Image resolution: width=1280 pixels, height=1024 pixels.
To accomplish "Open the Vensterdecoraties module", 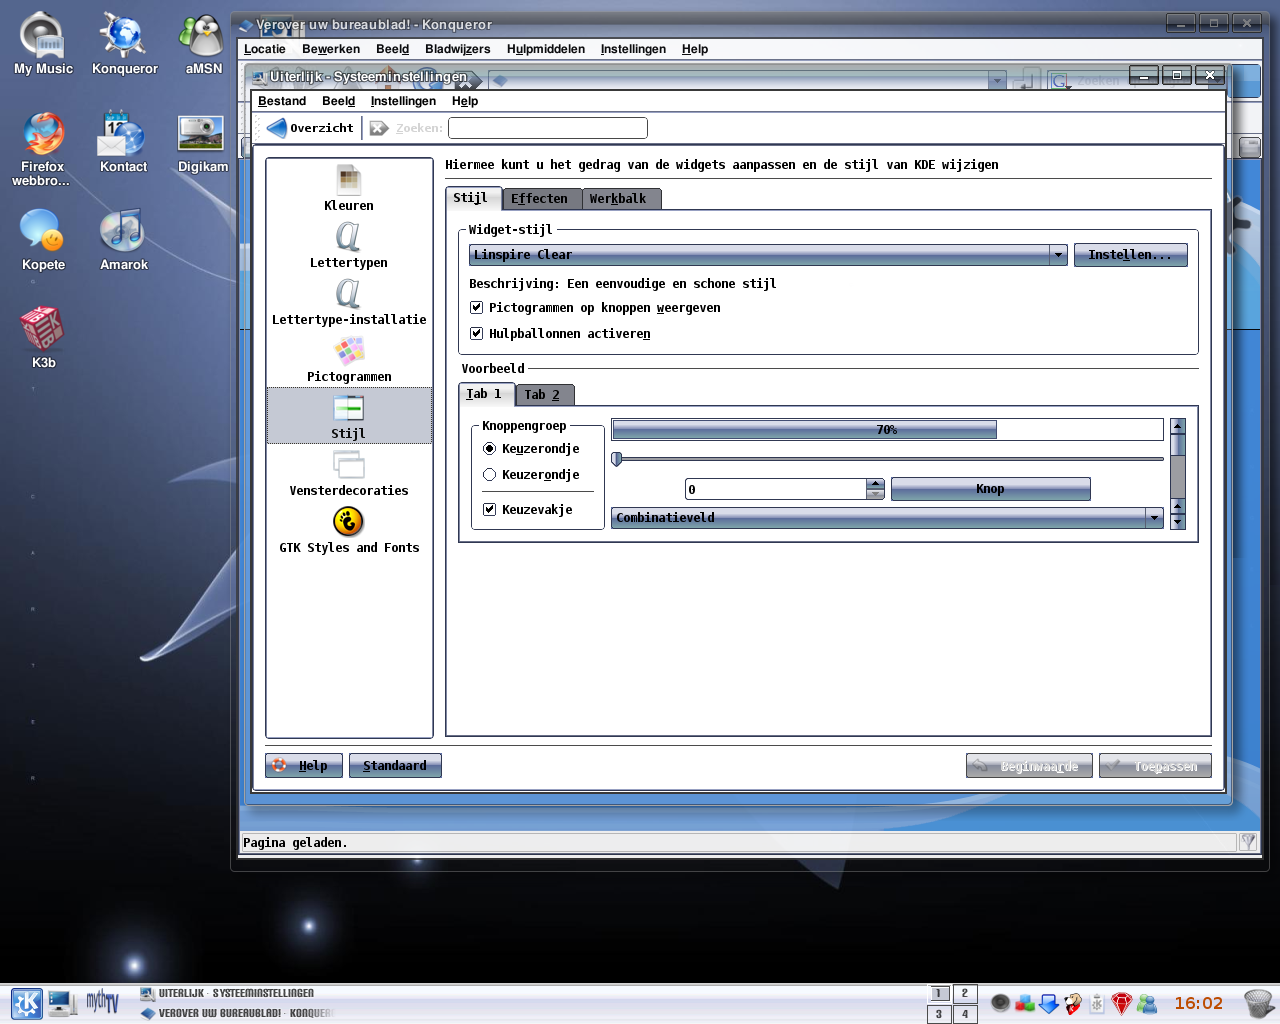I will 348,473.
